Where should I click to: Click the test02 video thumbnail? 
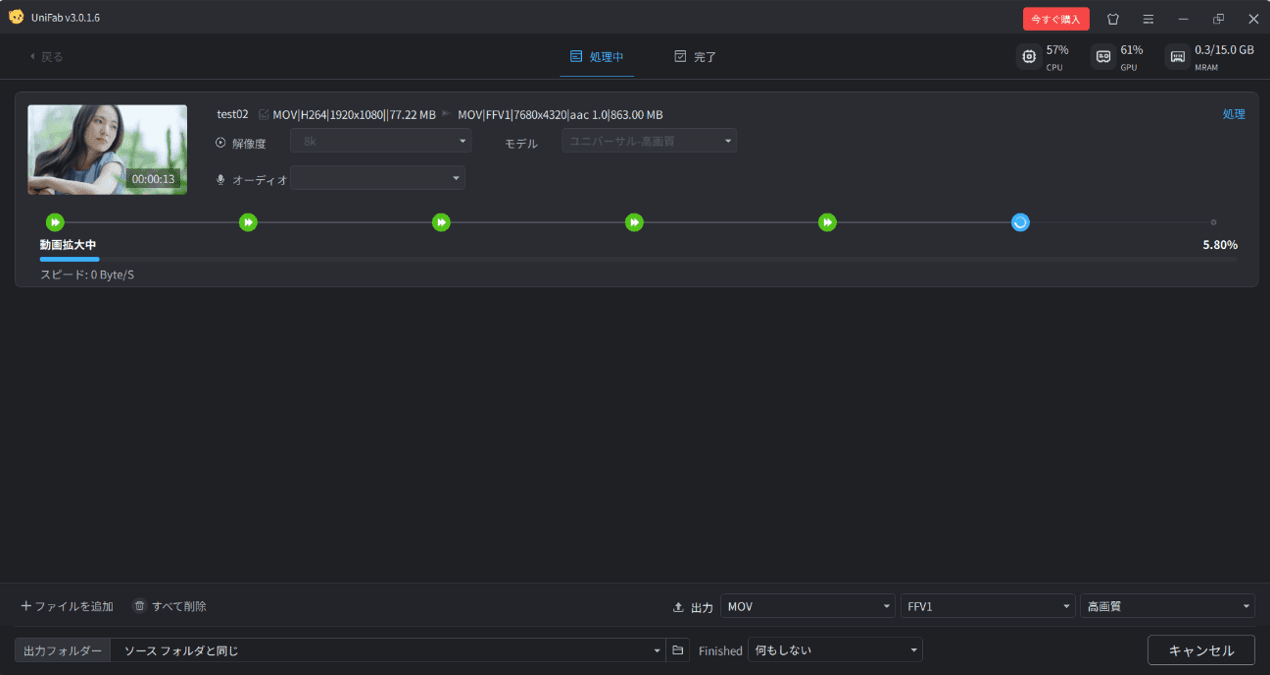coord(107,150)
